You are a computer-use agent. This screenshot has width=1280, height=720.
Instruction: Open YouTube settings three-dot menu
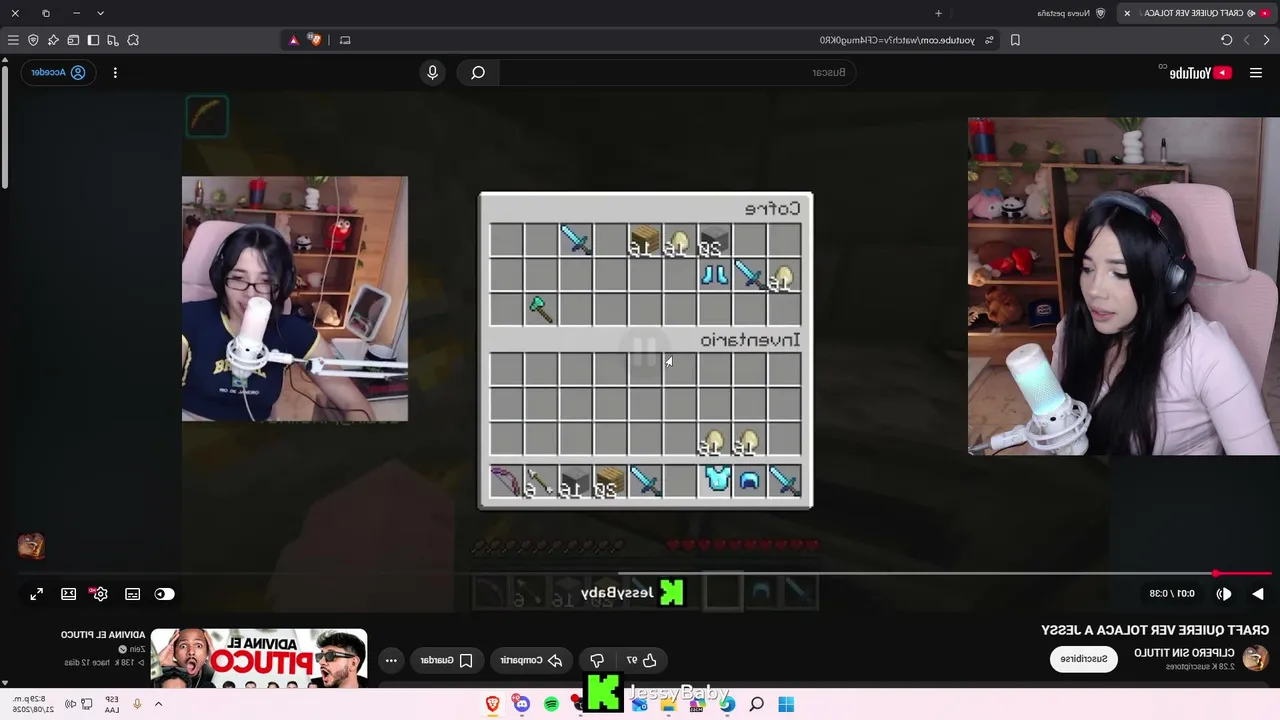(115, 72)
